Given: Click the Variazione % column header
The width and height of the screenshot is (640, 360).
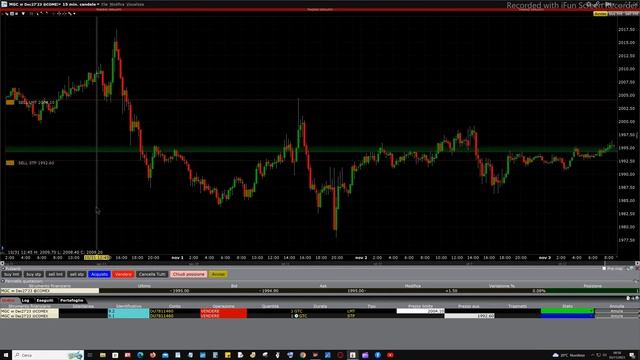Looking at the screenshot, I should [x=502, y=286].
